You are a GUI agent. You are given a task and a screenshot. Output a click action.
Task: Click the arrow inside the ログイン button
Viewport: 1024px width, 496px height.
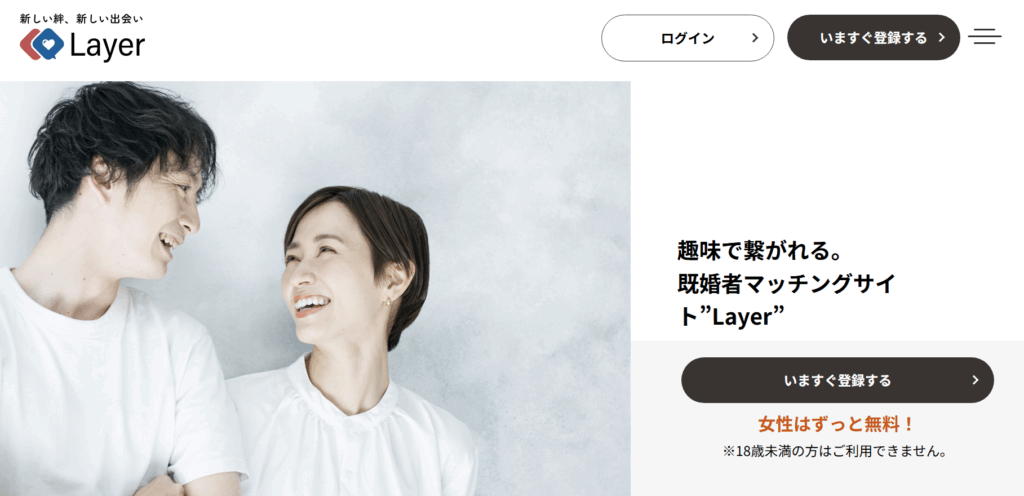[755, 38]
